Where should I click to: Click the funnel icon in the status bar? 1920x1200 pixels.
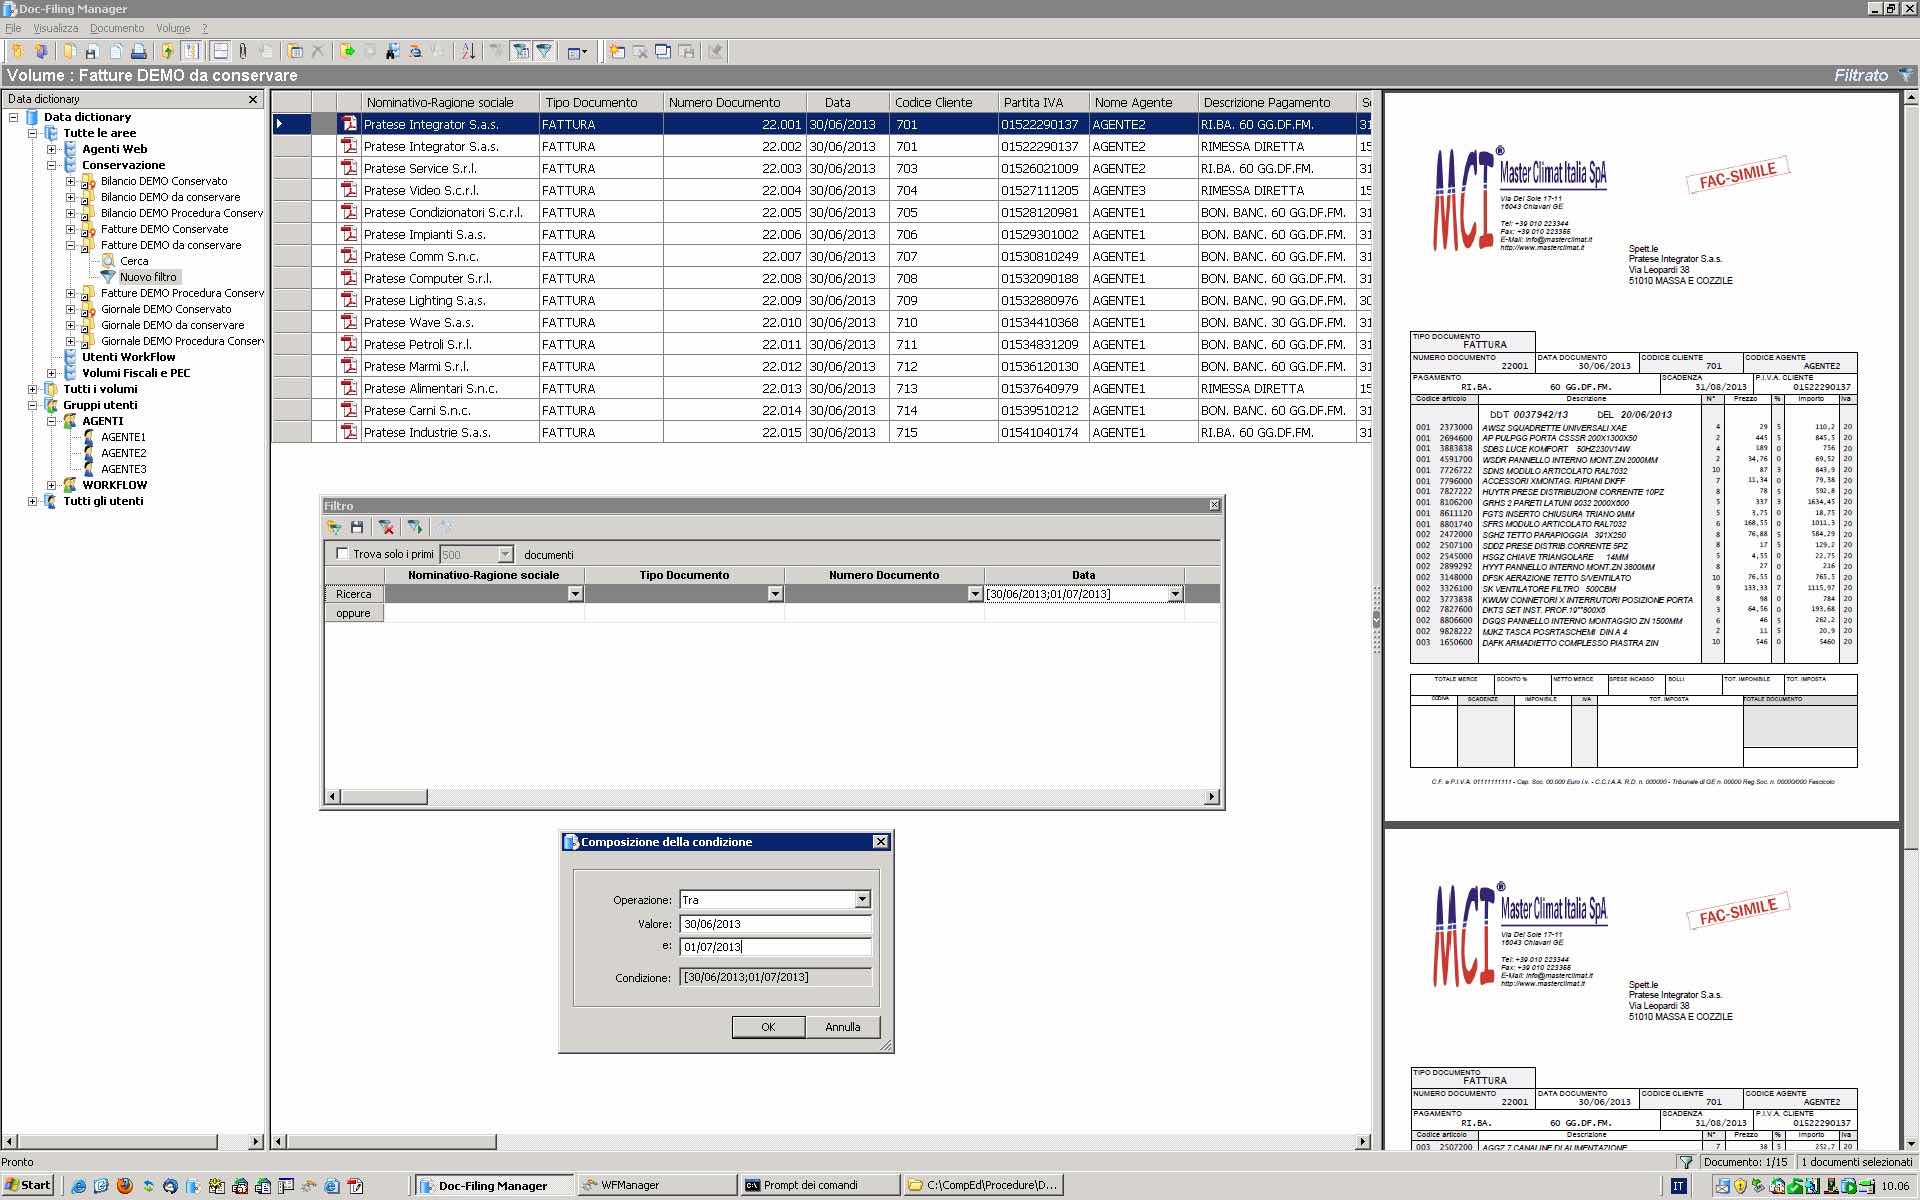pos(1686,1162)
